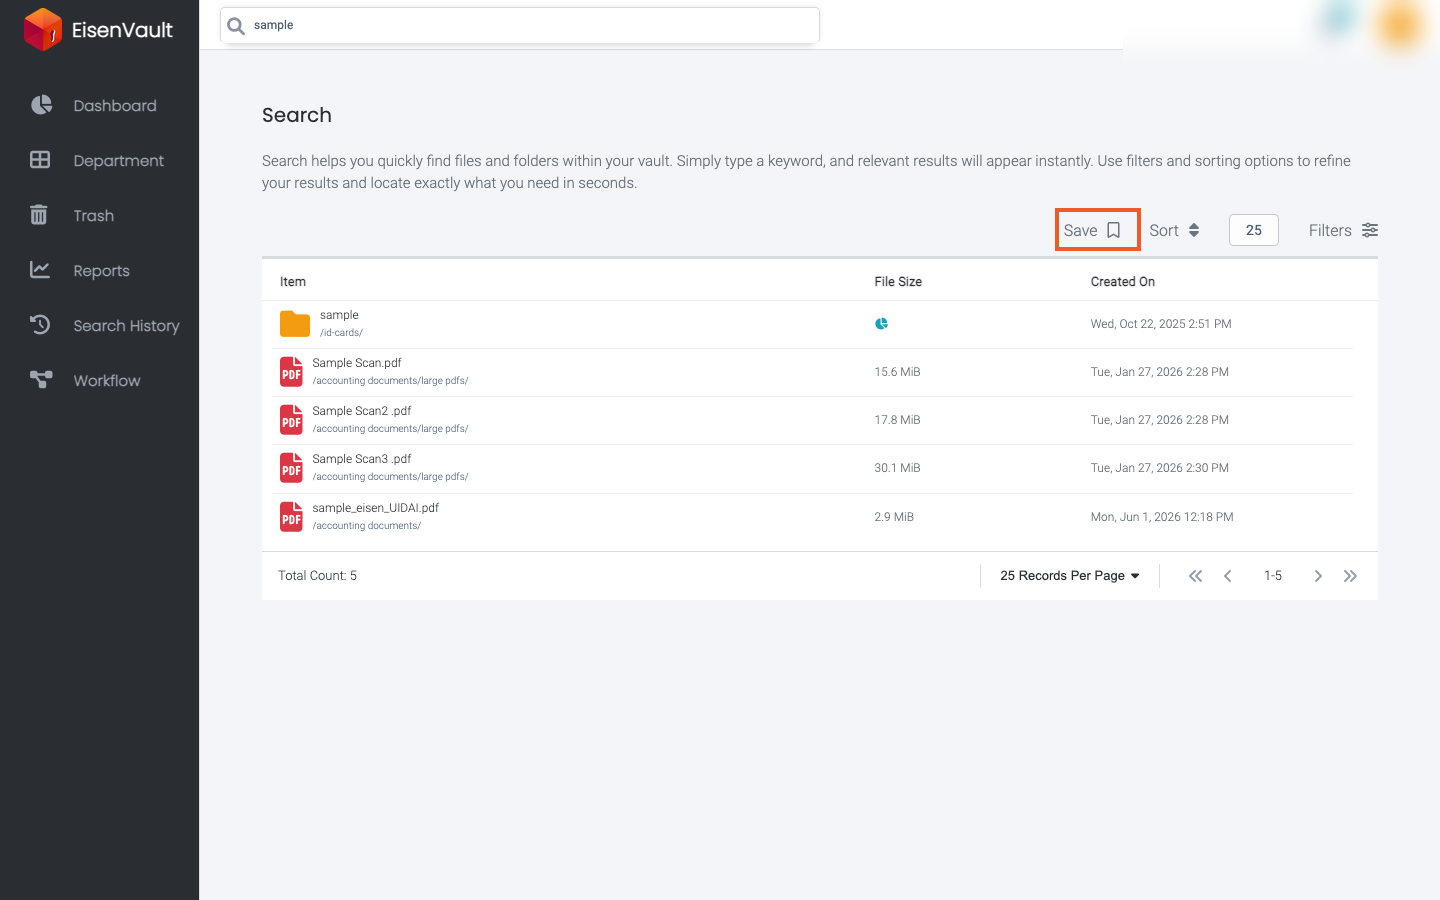1440x900 pixels.
Task: Click the EisenVault brand name
Action: (122, 30)
